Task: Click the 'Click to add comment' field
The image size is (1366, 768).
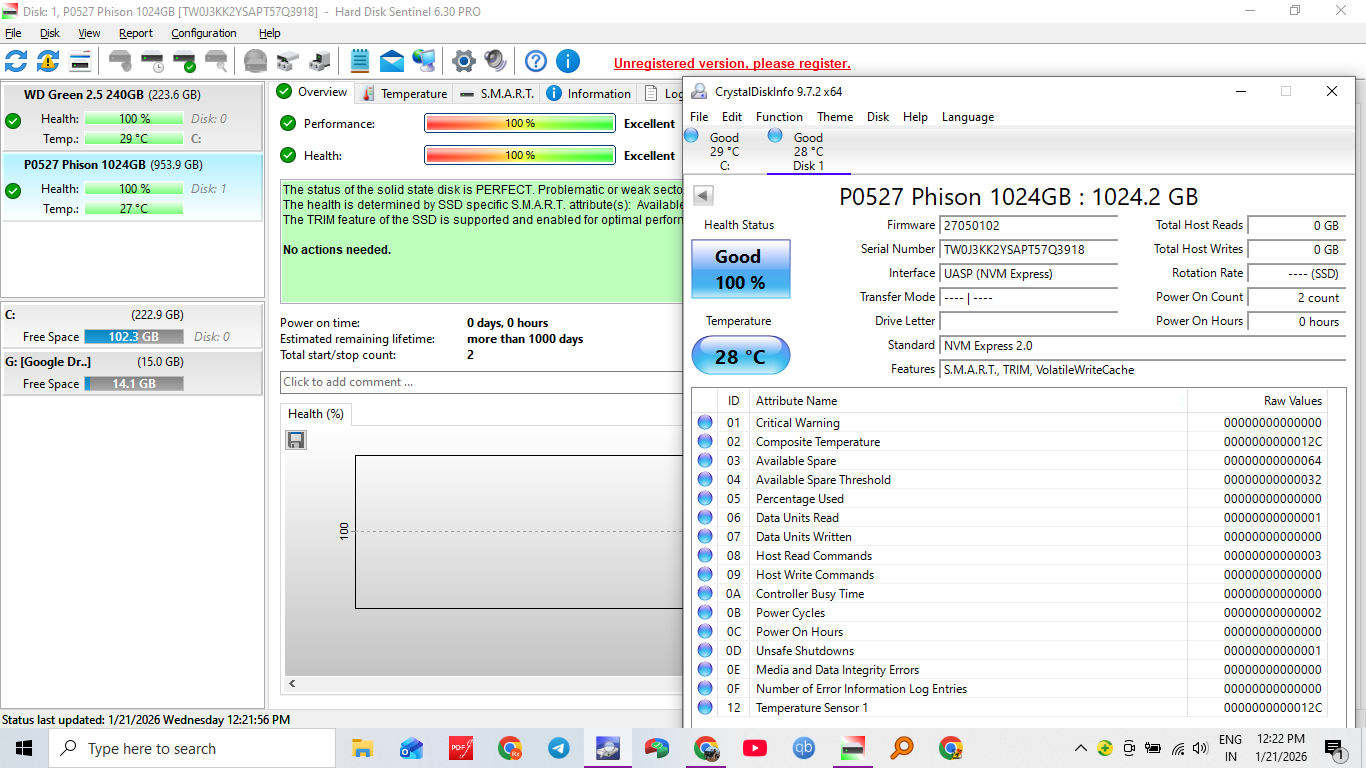Action: 480,382
